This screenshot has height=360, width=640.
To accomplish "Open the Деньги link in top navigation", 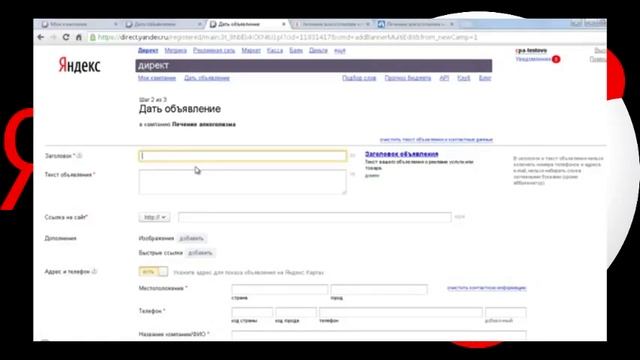I will [318, 51].
